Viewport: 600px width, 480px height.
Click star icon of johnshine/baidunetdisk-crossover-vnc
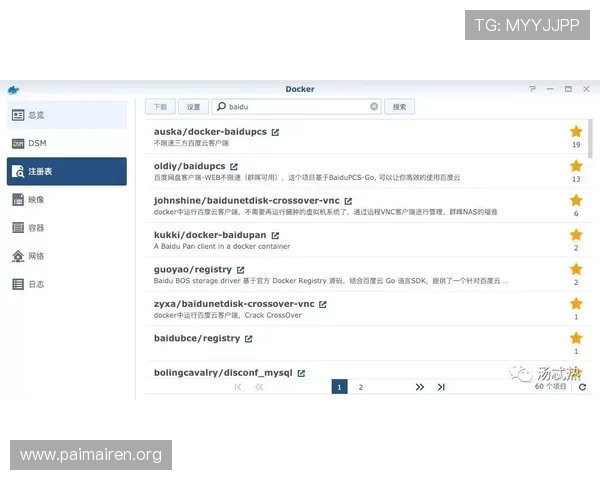coord(576,201)
